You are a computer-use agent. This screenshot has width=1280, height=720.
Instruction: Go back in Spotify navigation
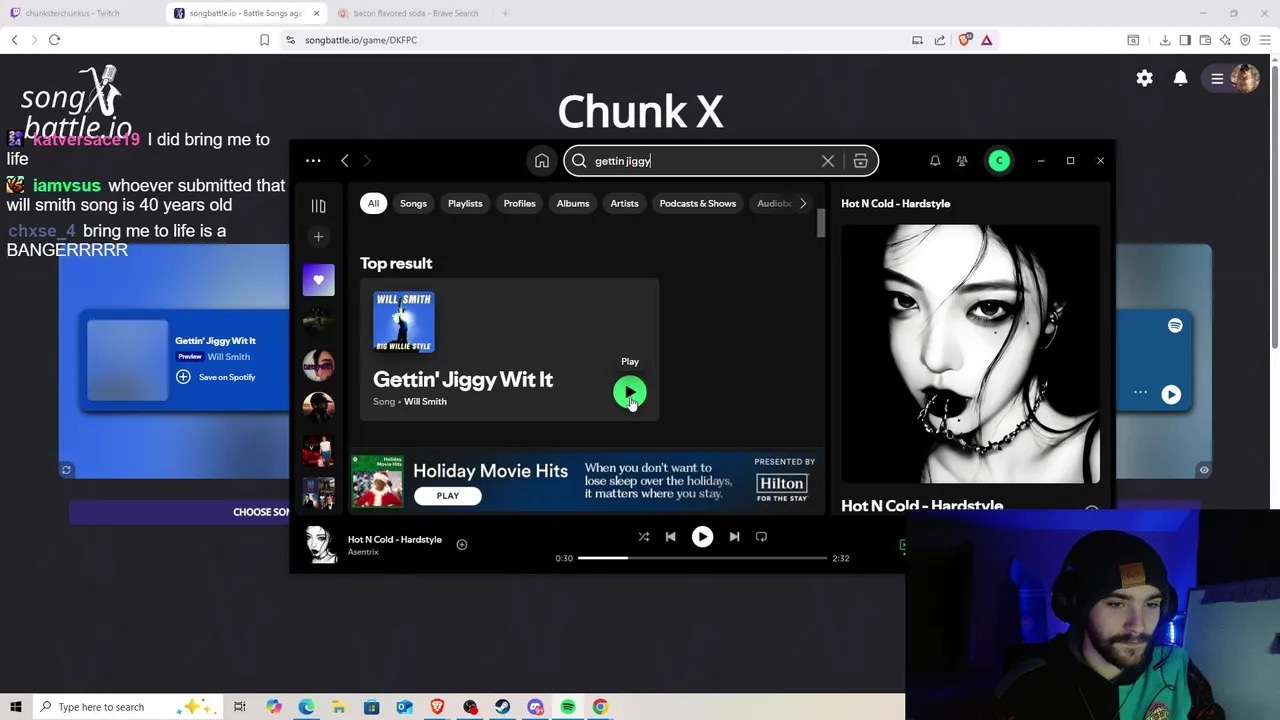[x=345, y=160]
